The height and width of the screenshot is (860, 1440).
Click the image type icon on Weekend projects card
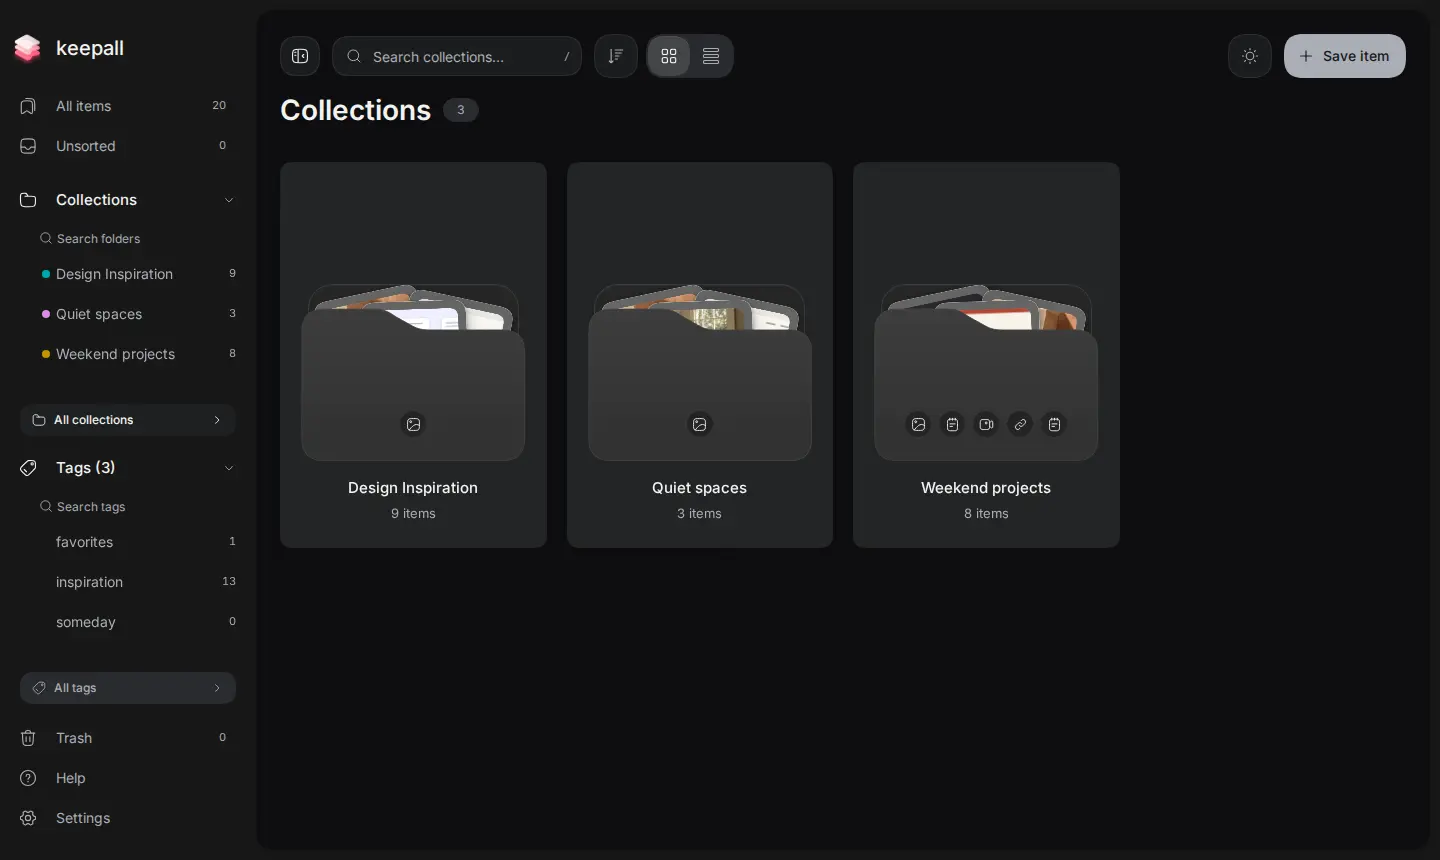[x=918, y=424]
